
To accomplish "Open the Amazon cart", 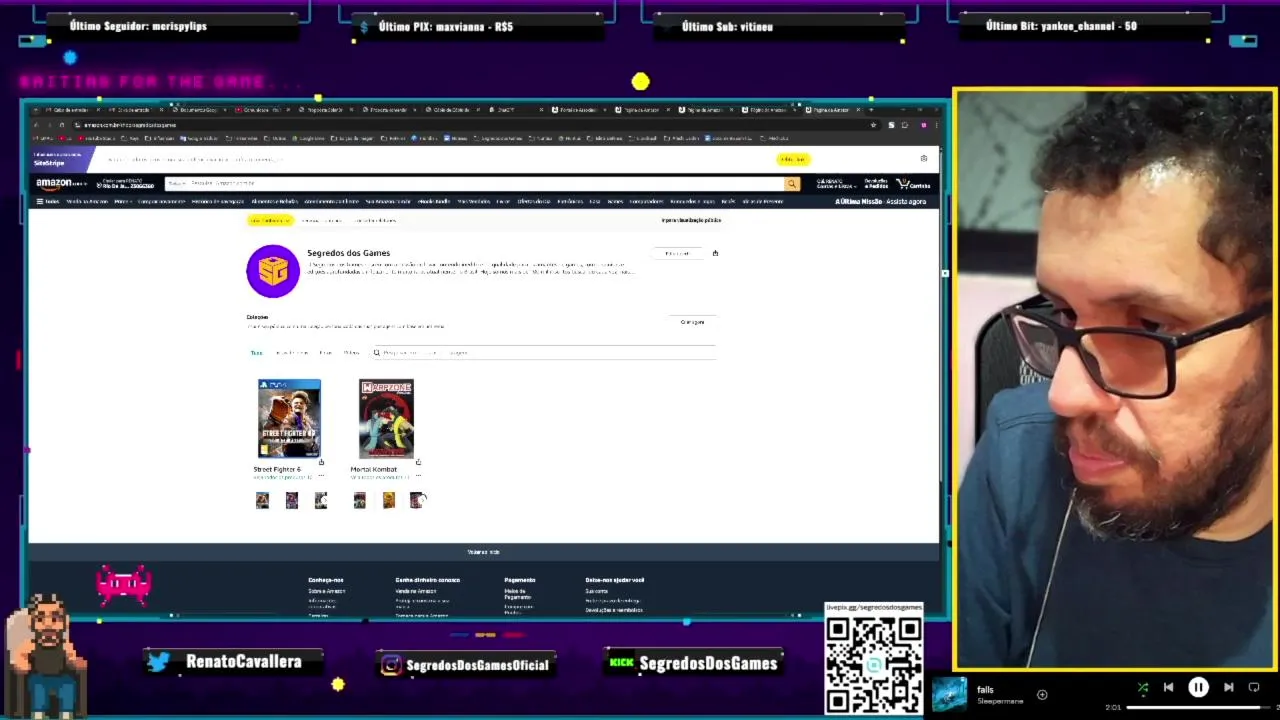I will click(x=913, y=184).
